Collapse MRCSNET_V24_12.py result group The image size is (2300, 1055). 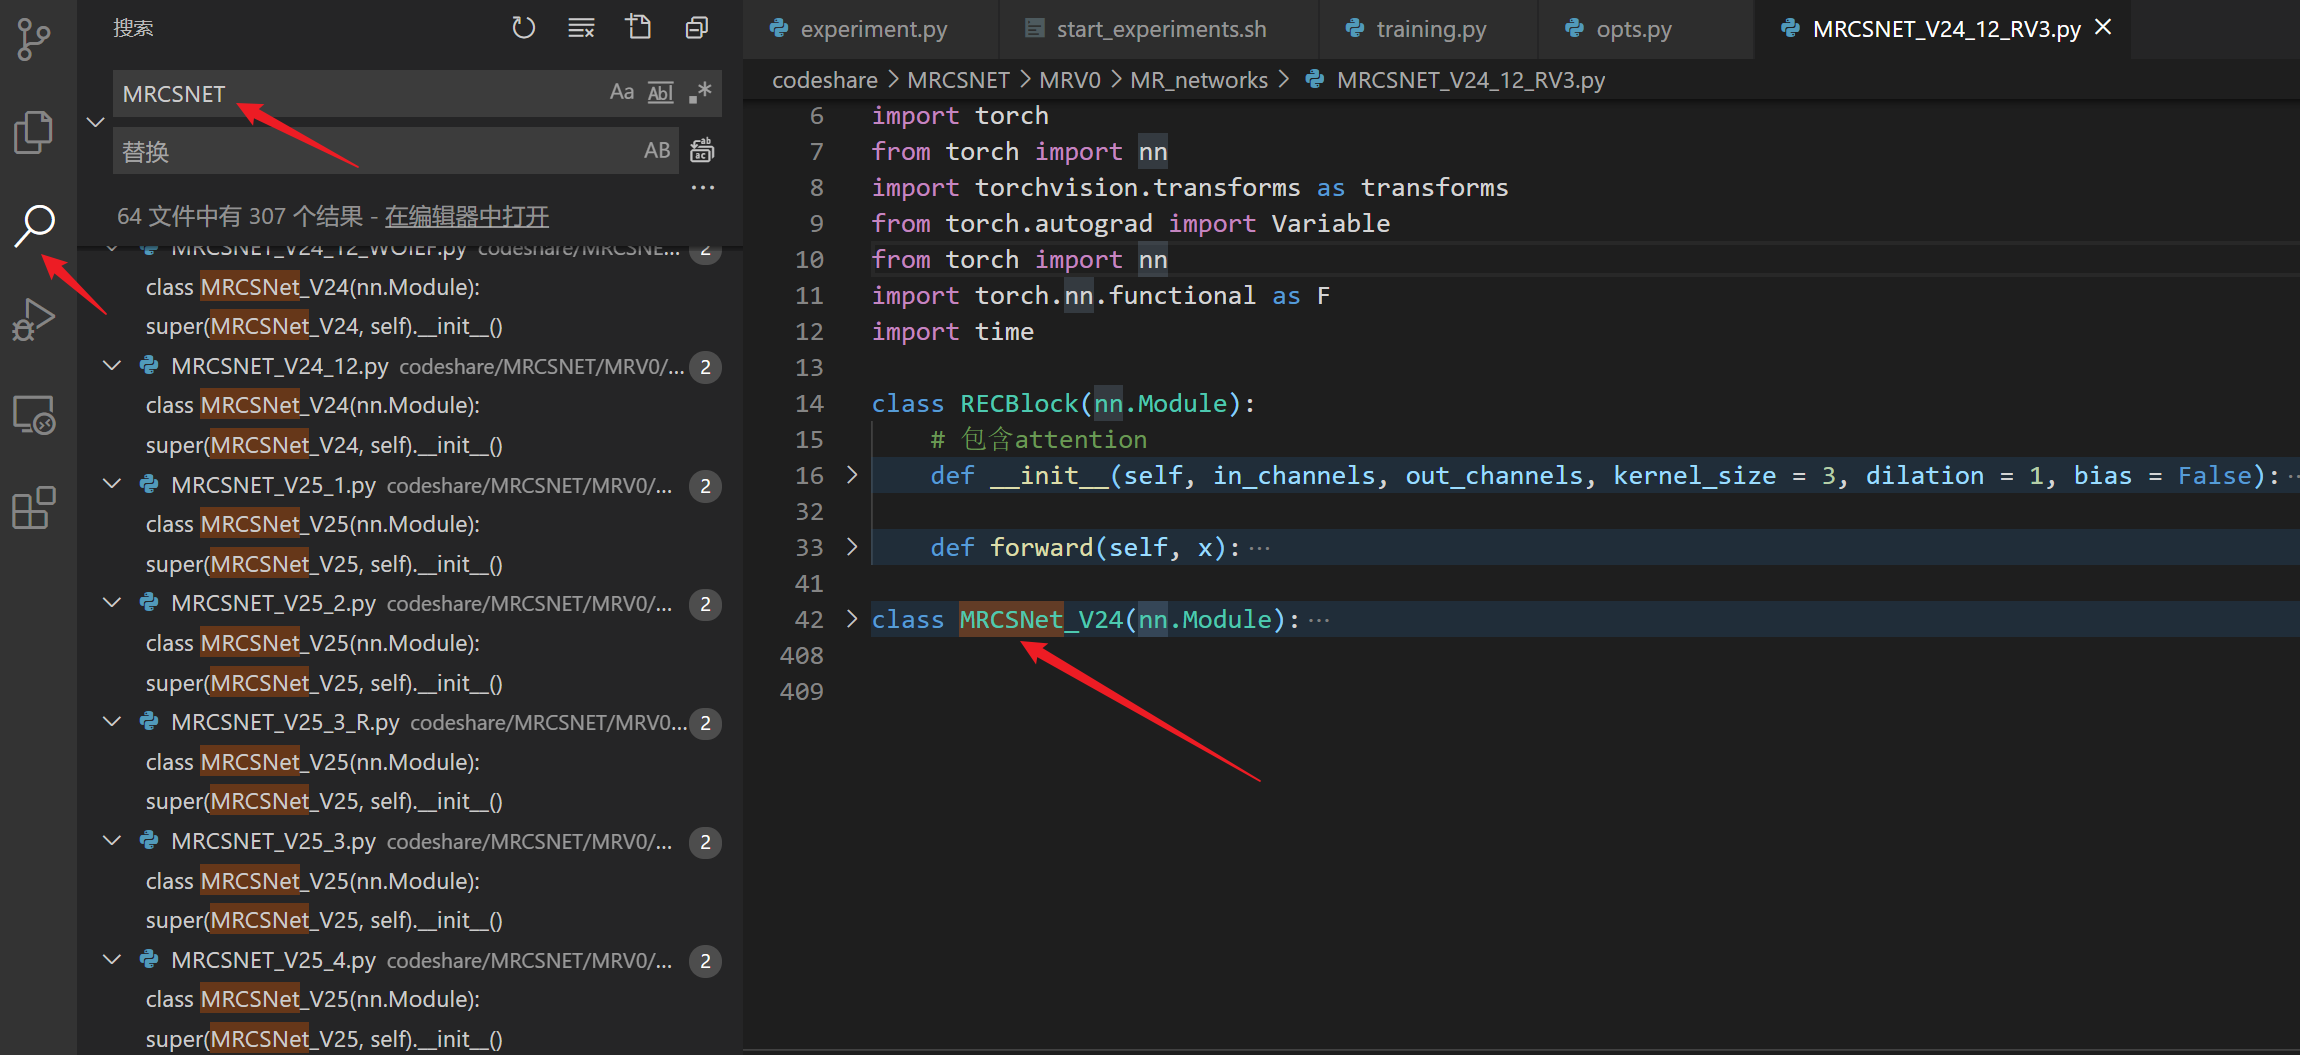click(112, 366)
